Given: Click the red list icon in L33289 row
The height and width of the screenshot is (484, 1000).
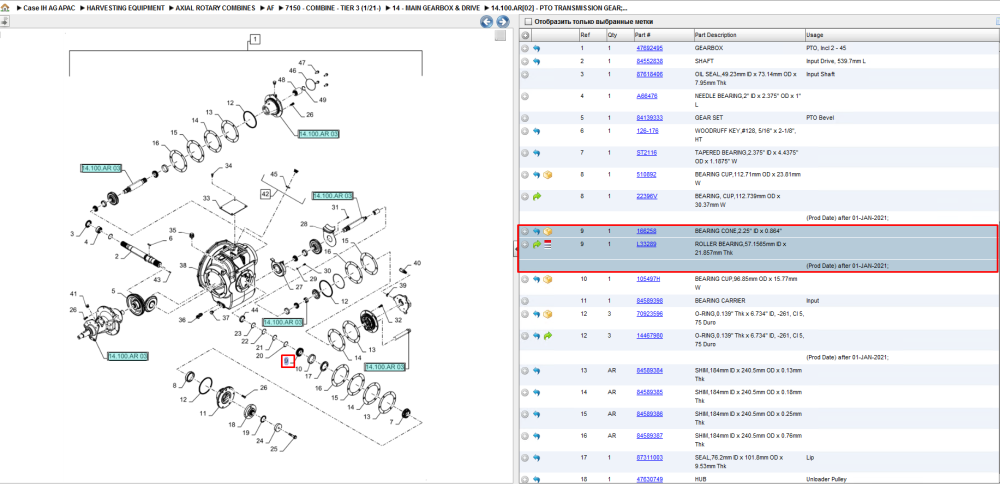Looking at the screenshot, I should [547, 244].
